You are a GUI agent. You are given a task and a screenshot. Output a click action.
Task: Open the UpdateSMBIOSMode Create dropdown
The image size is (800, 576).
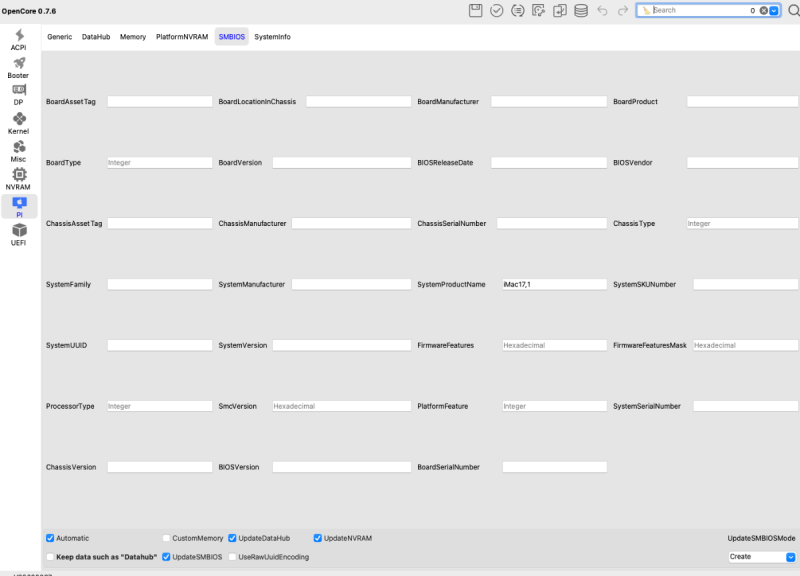coord(762,557)
